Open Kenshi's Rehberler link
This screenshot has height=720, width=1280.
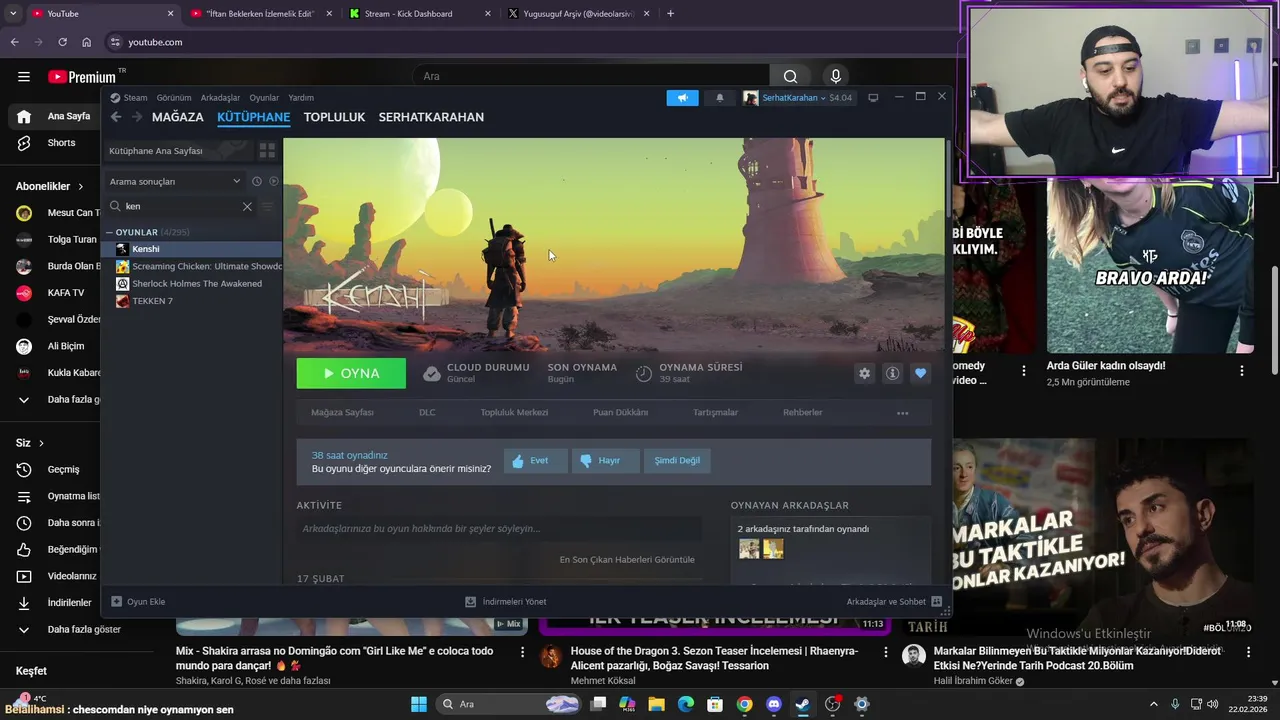coord(803,413)
